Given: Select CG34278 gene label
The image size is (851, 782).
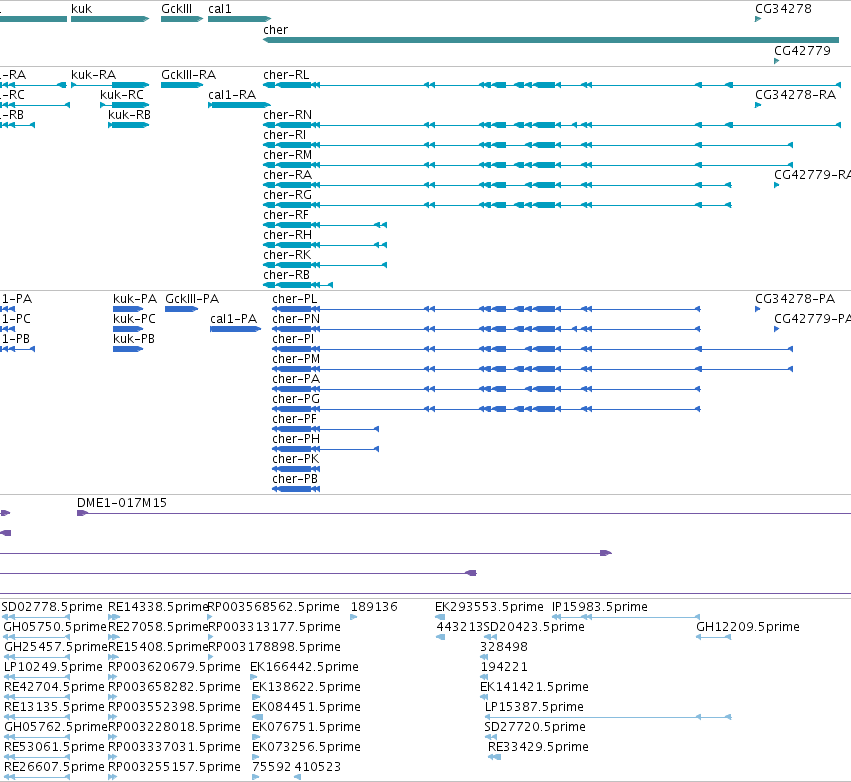Looking at the screenshot, I should [783, 9].
